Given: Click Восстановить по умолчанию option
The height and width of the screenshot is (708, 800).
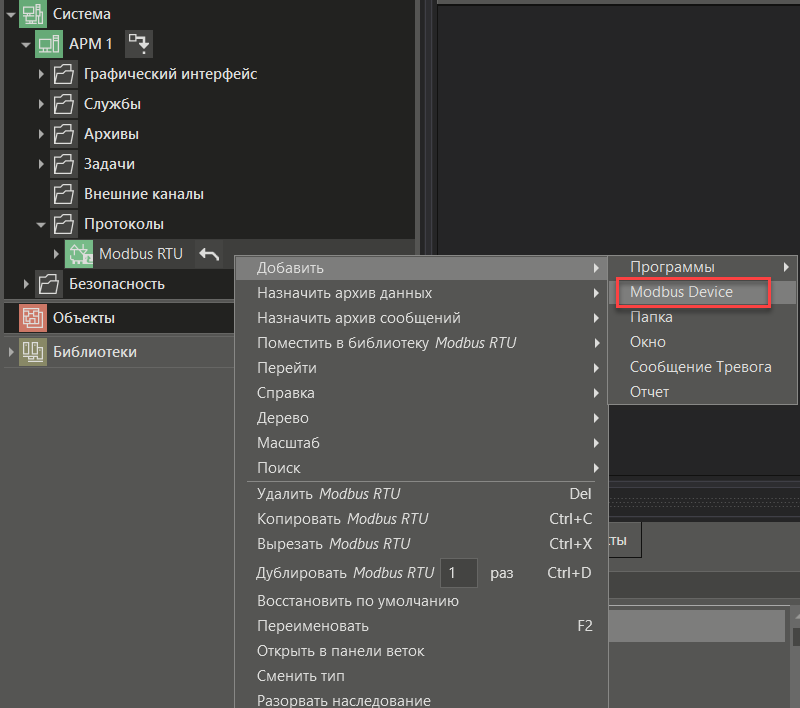Looking at the screenshot, I should click(x=357, y=601).
